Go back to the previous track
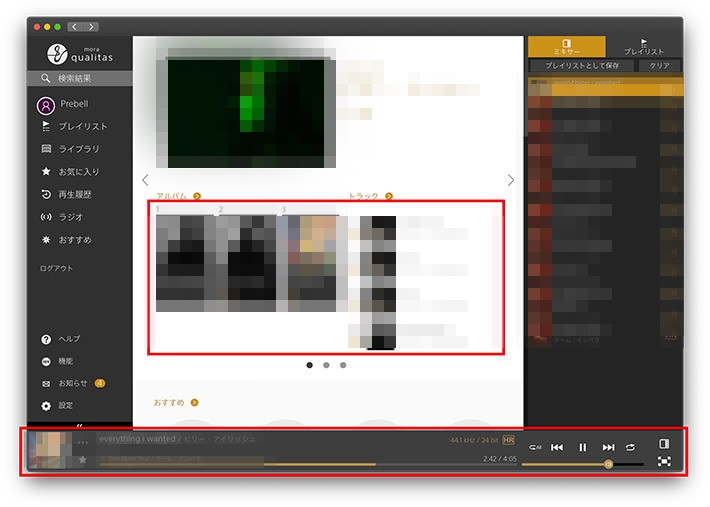710x507 pixels. pyautogui.click(x=557, y=447)
